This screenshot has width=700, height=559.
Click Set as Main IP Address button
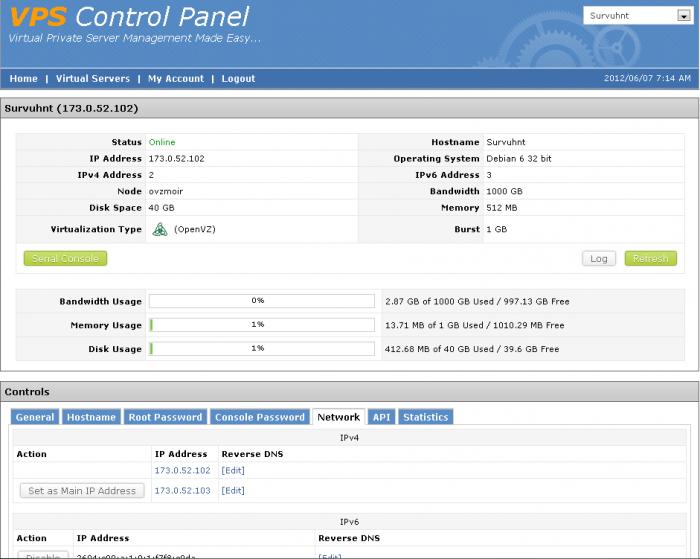point(82,491)
